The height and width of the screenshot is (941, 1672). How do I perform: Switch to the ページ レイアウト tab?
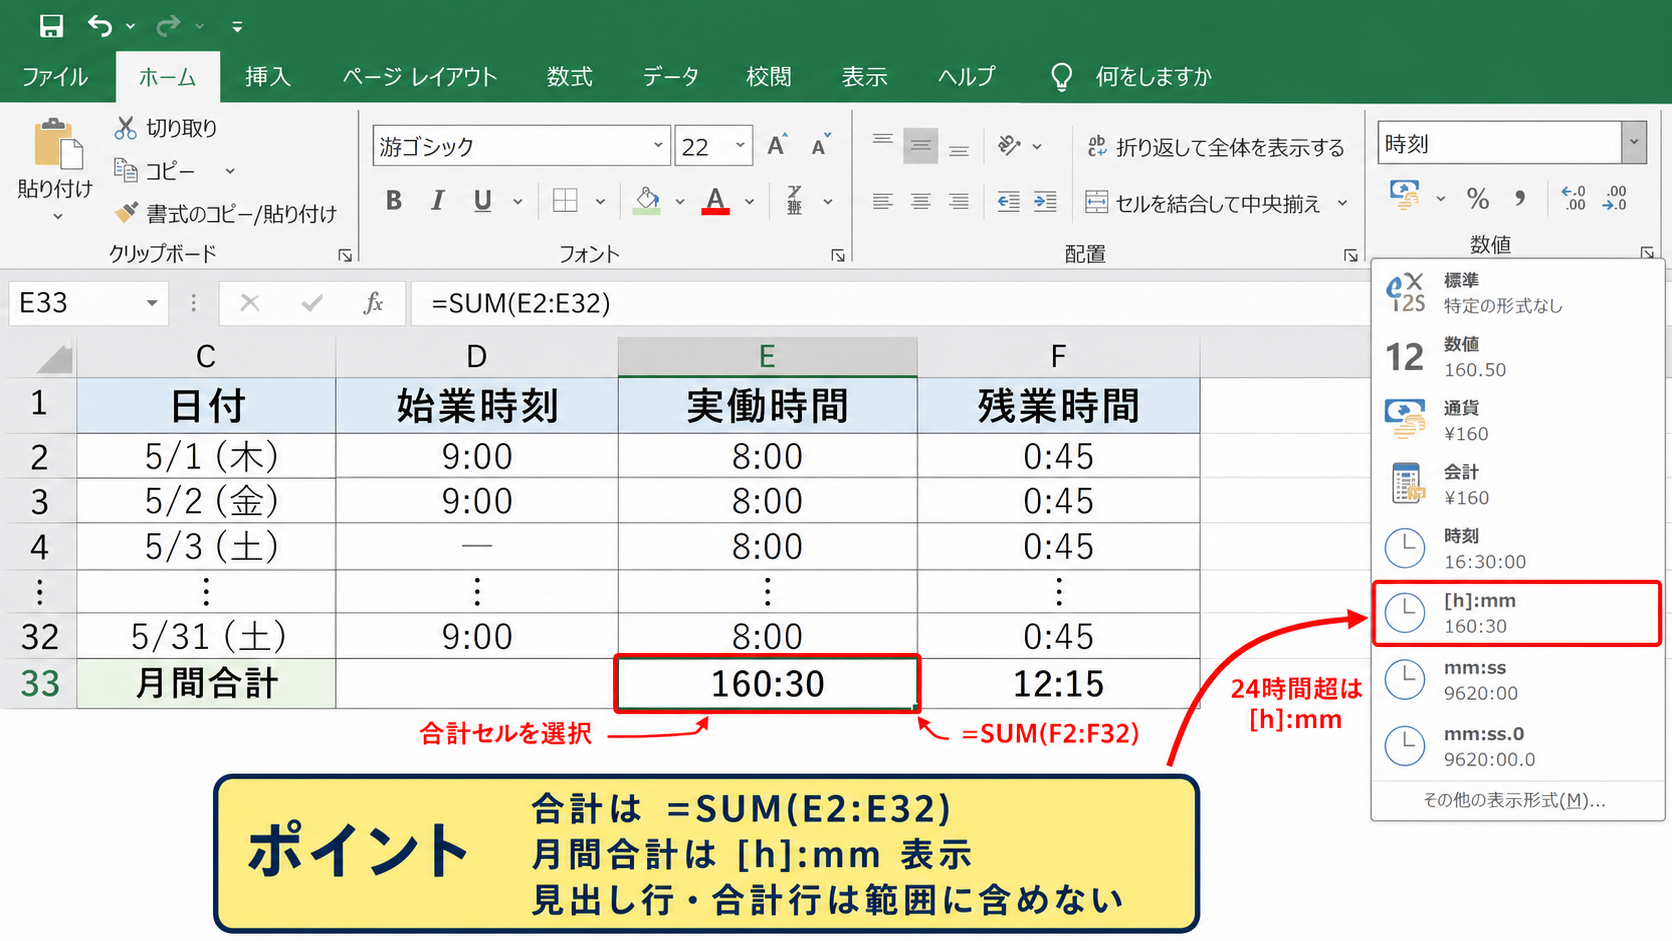pos(420,77)
